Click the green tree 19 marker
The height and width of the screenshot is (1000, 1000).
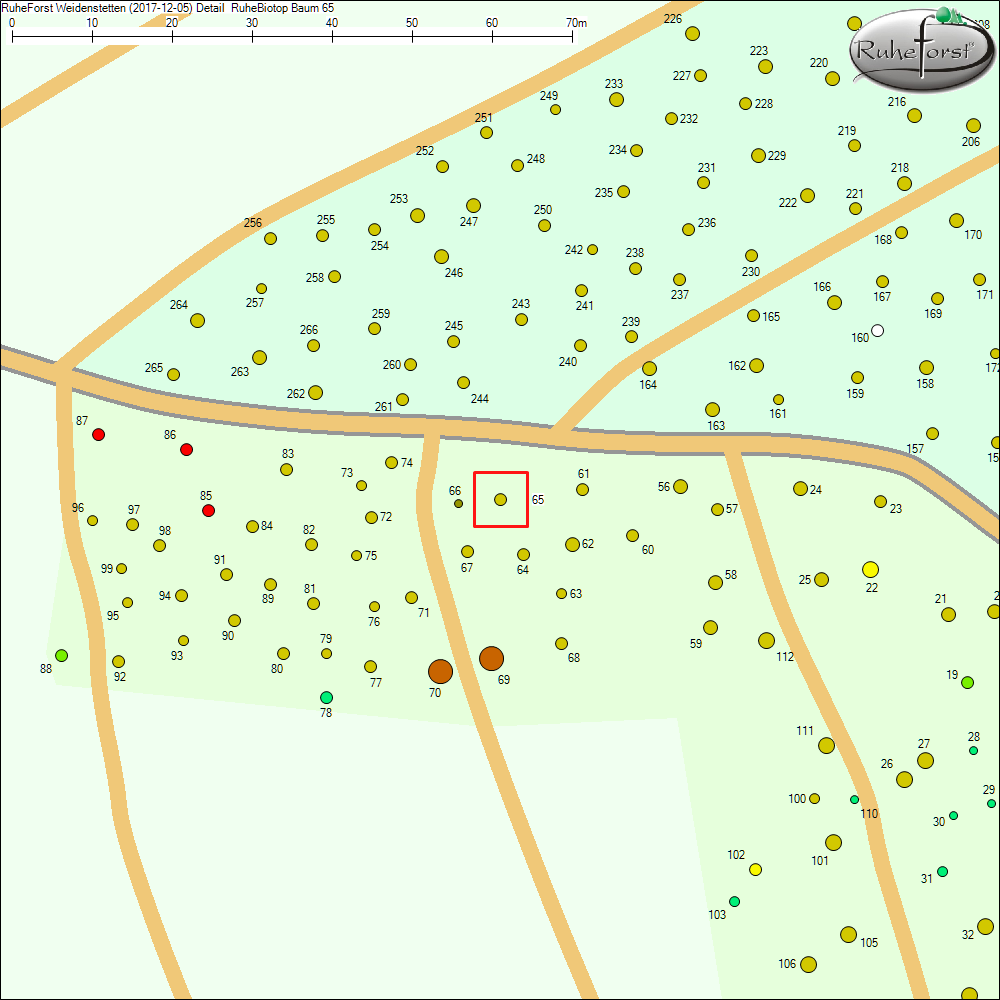click(967, 682)
